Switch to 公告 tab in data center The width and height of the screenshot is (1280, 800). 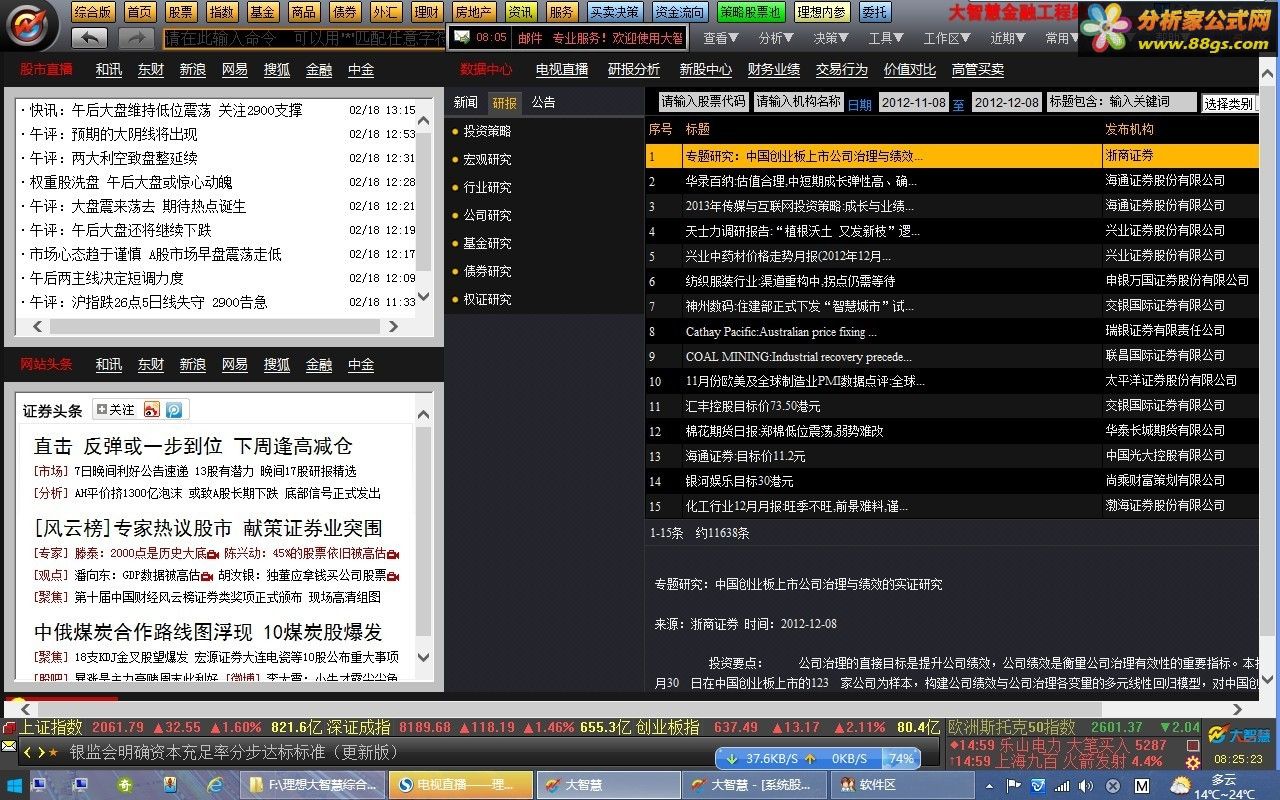click(543, 102)
